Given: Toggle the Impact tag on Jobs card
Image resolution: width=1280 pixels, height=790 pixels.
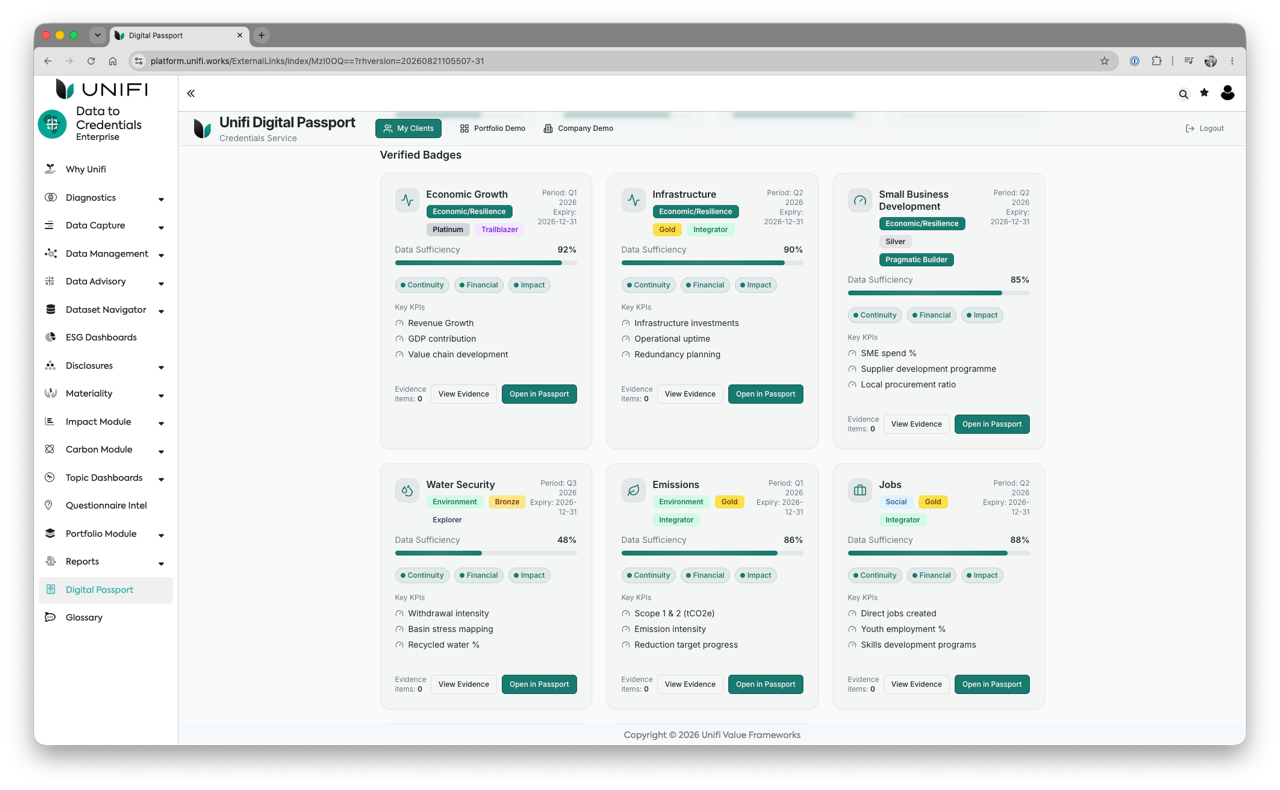Looking at the screenshot, I should 982,575.
